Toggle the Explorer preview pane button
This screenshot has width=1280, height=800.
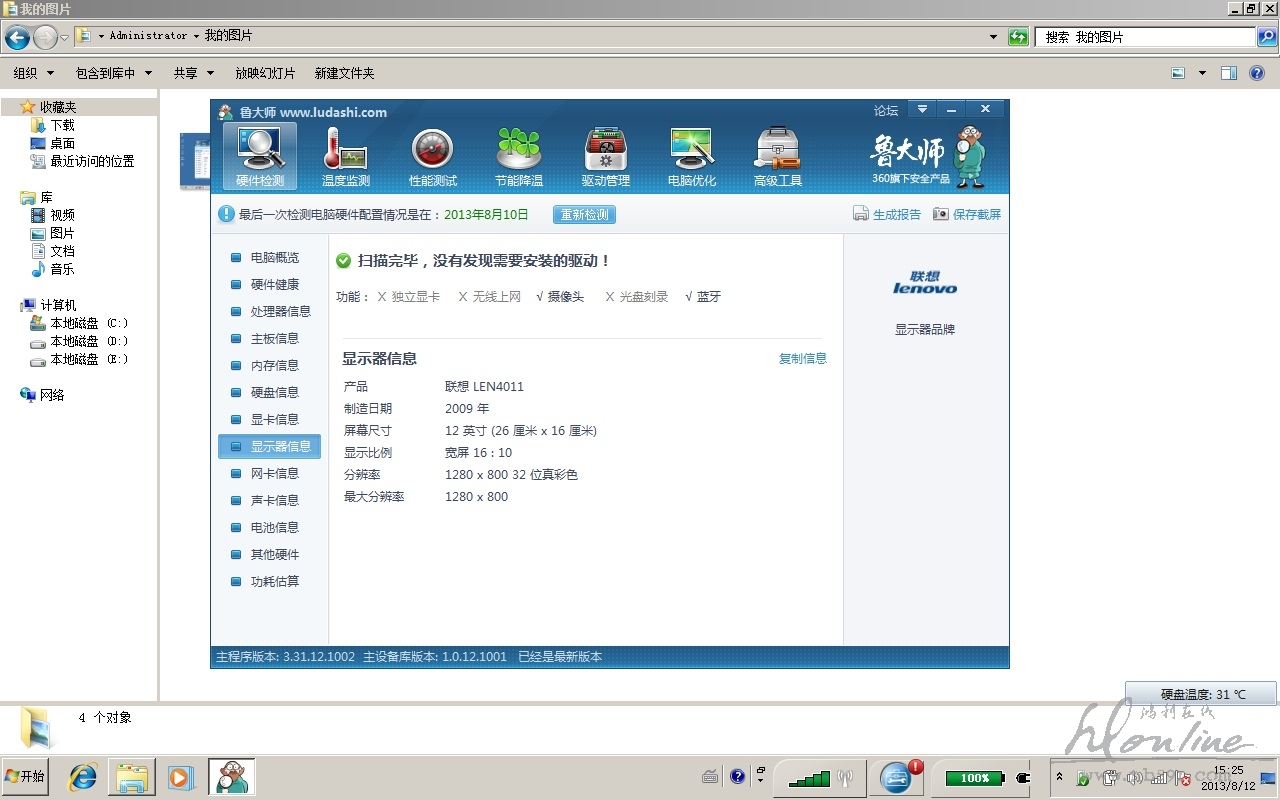(1229, 73)
